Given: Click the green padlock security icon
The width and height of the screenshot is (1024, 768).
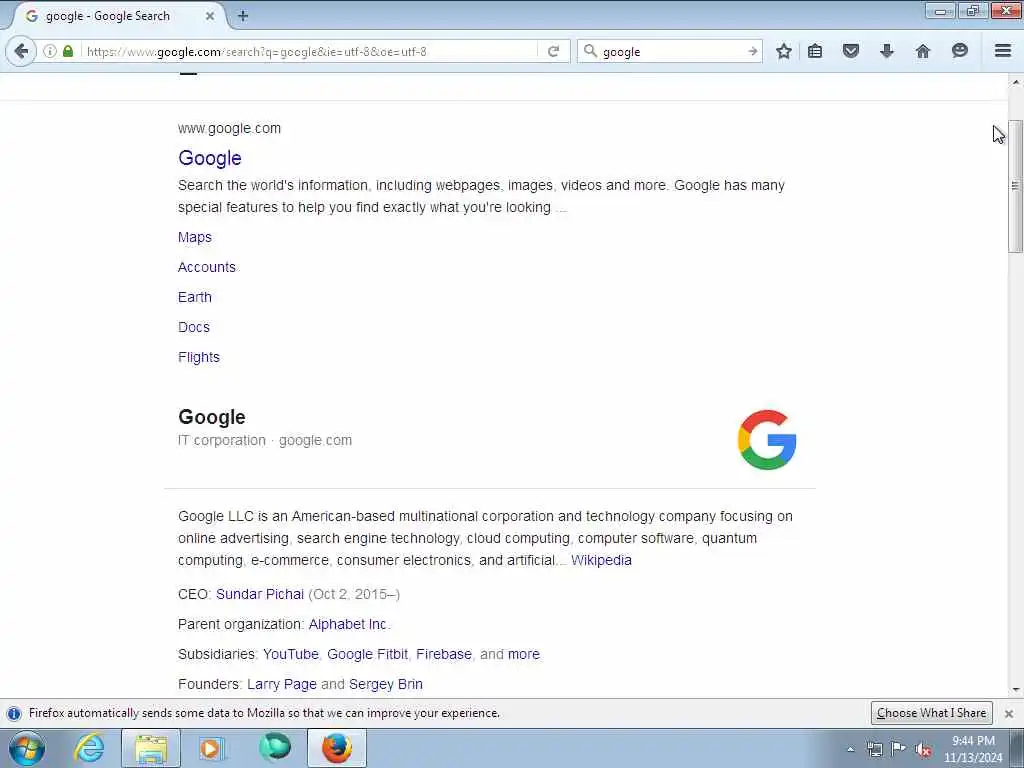Looking at the screenshot, I should point(68,51).
